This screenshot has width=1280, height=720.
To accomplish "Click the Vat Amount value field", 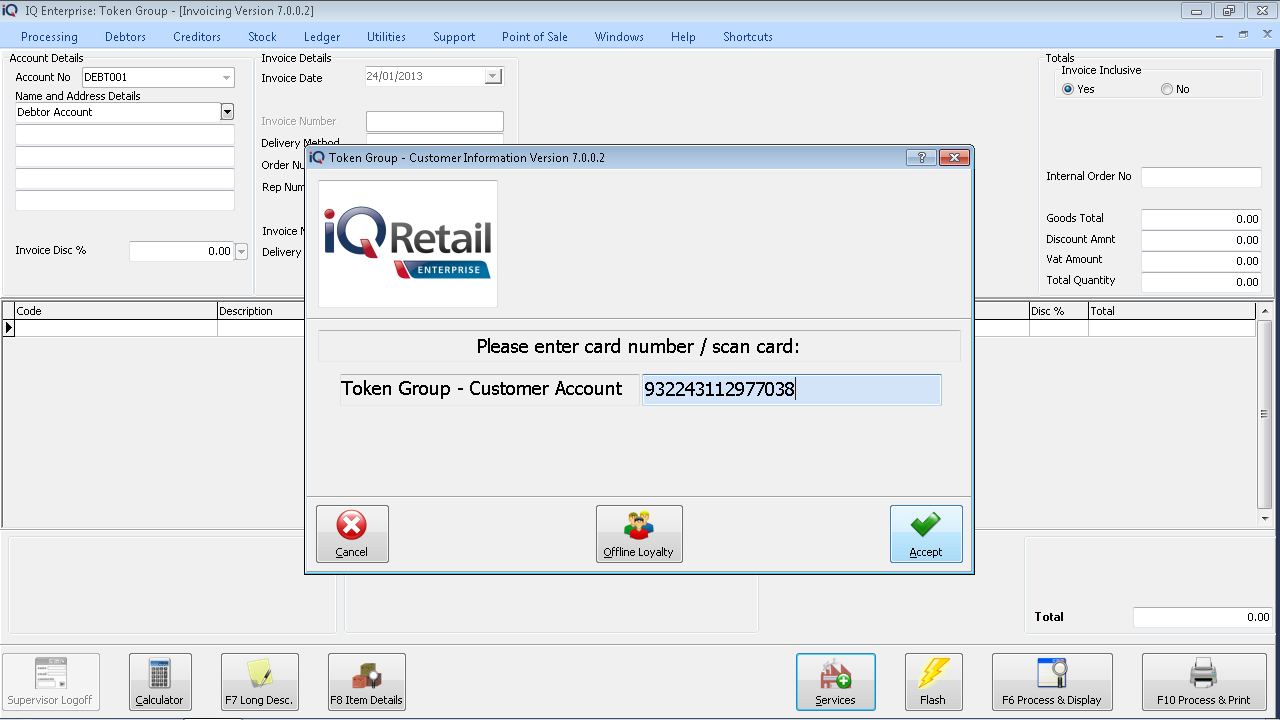I will point(1201,261).
